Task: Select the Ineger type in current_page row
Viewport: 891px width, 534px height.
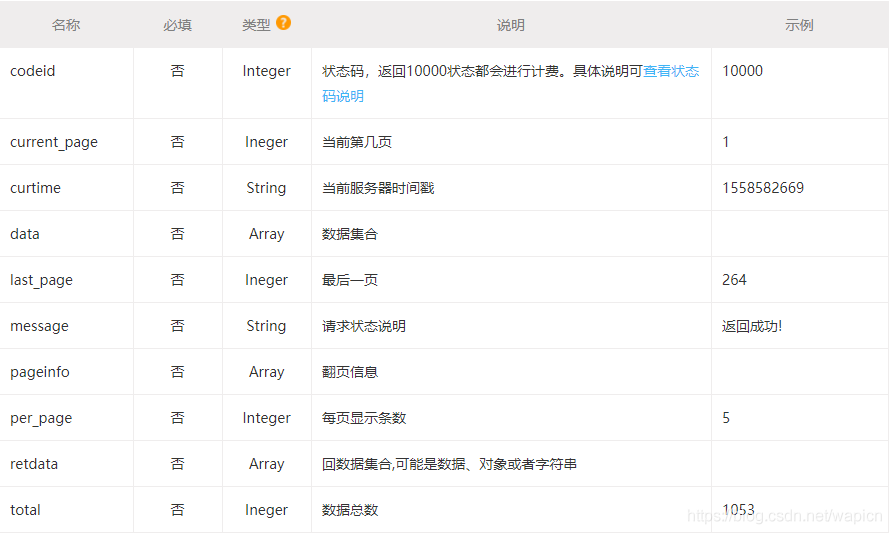Action: 267,142
